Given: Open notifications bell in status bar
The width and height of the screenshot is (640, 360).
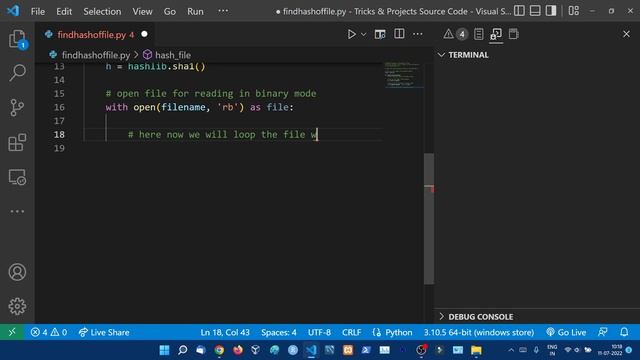Looking at the screenshot, I should click(x=624, y=332).
